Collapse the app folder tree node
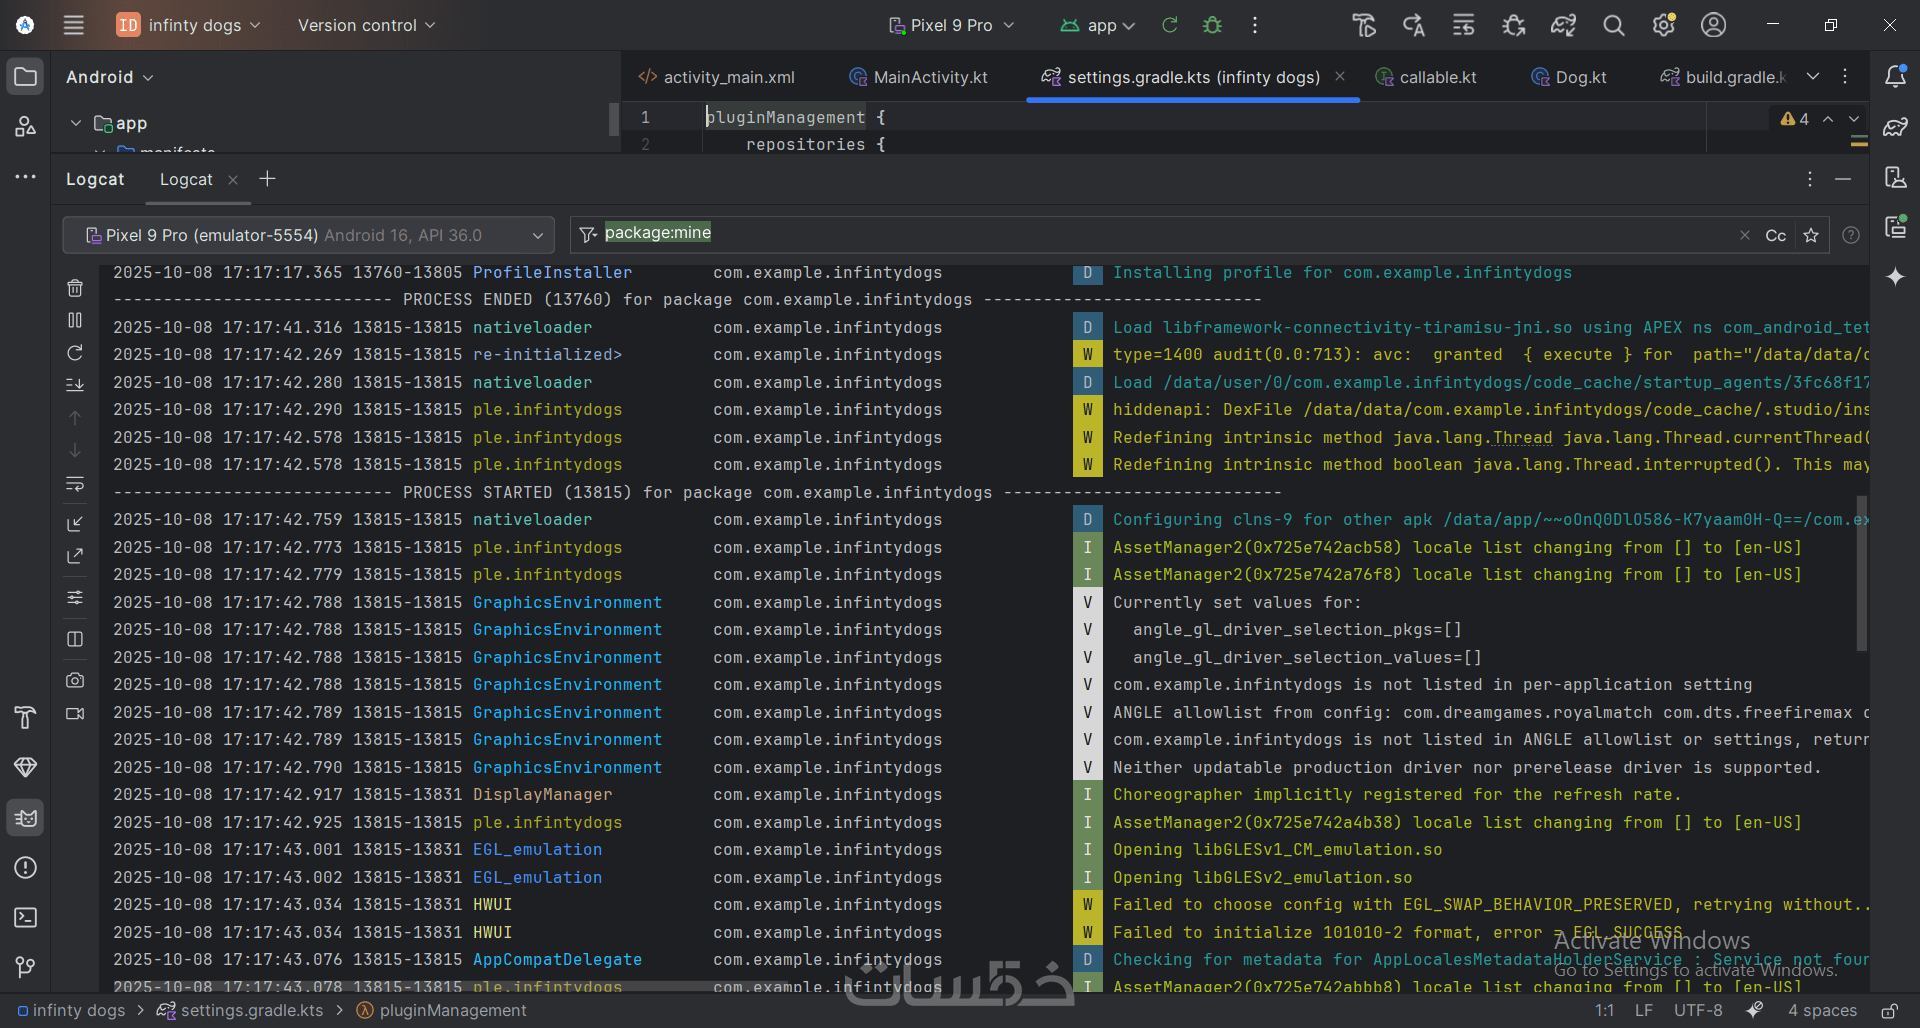Viewport: 1920px width, 1028px height. (76, 123)
